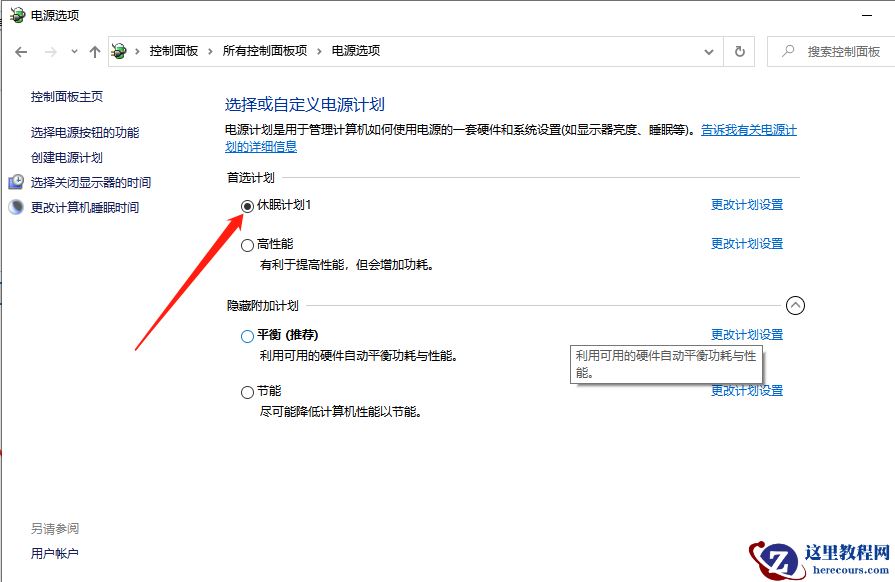
Task: Click the back navigation arrow
Action: click(x=21, y=51)
